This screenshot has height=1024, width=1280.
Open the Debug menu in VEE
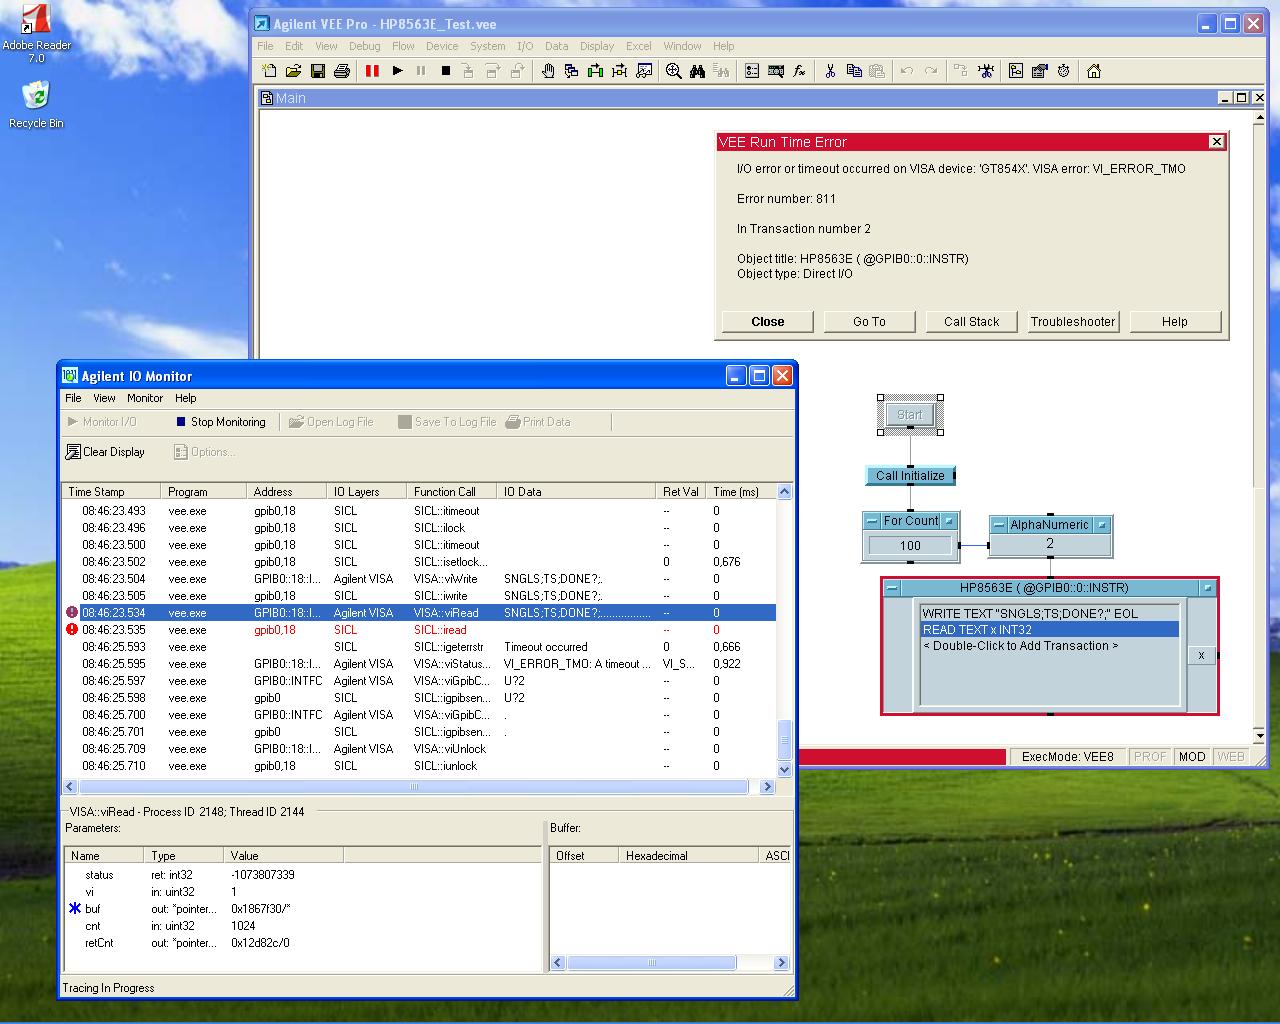[364, 46]
